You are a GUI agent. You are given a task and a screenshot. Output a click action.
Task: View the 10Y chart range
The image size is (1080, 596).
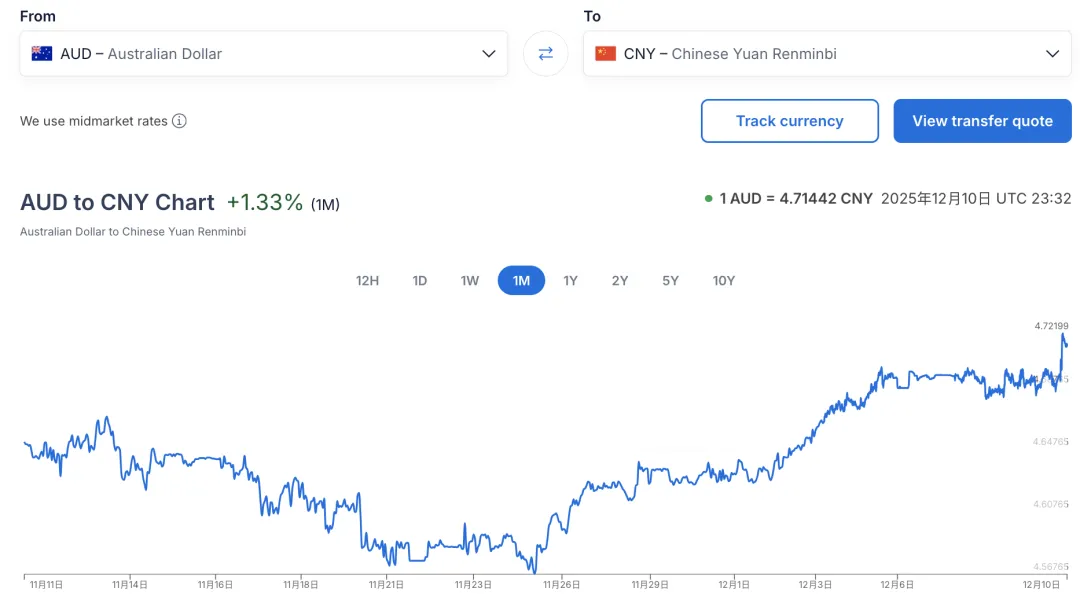click(x=723, y=281)
